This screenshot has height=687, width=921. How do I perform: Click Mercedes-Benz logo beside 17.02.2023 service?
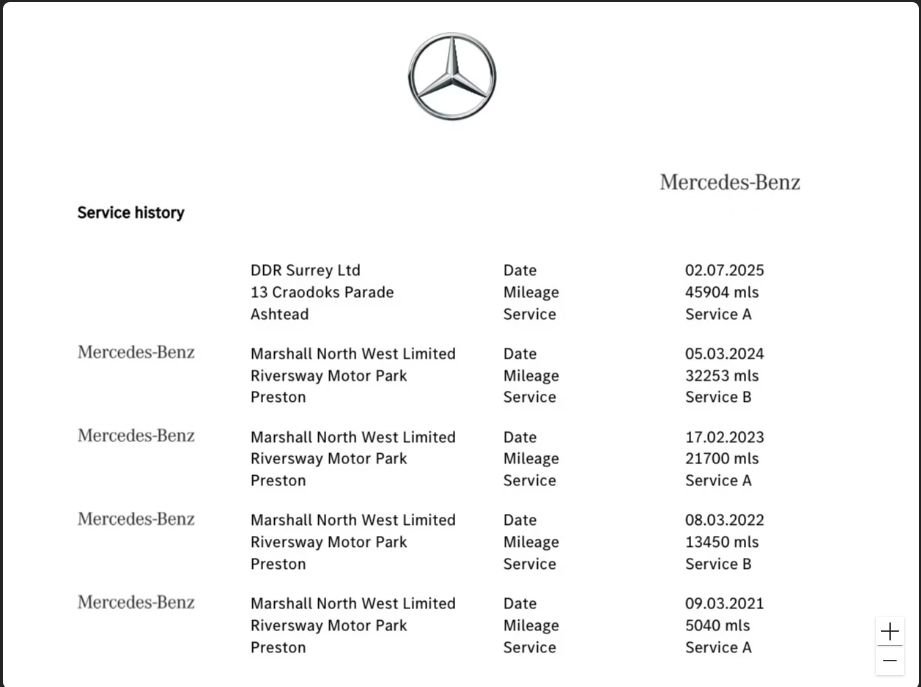tap(136, 436)
